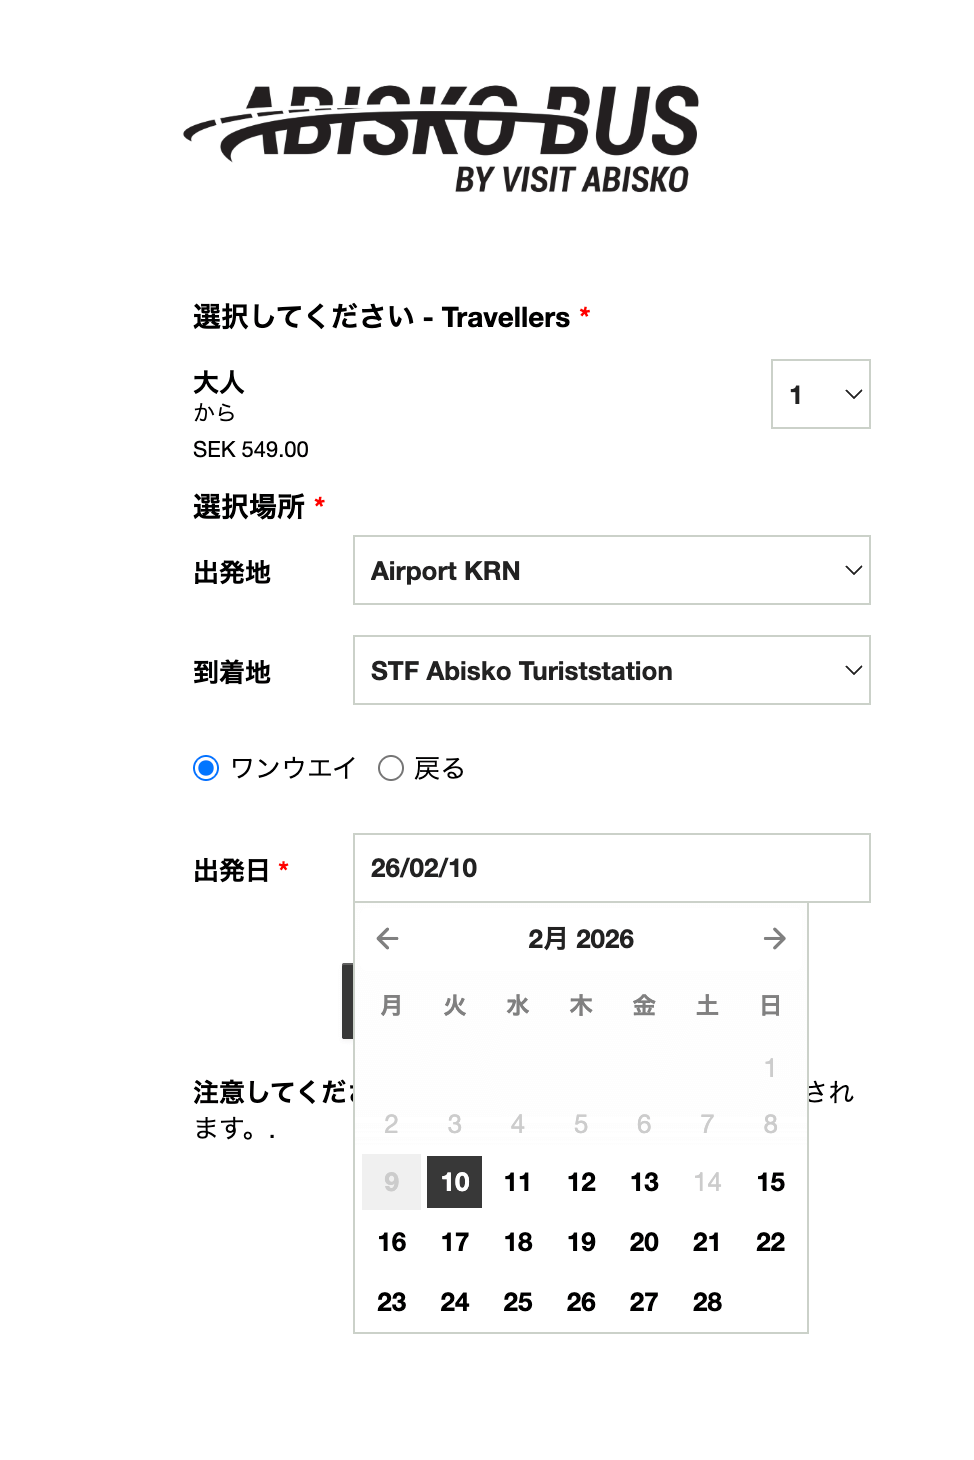Go to previous month in calendar

(x=387, y=939)
